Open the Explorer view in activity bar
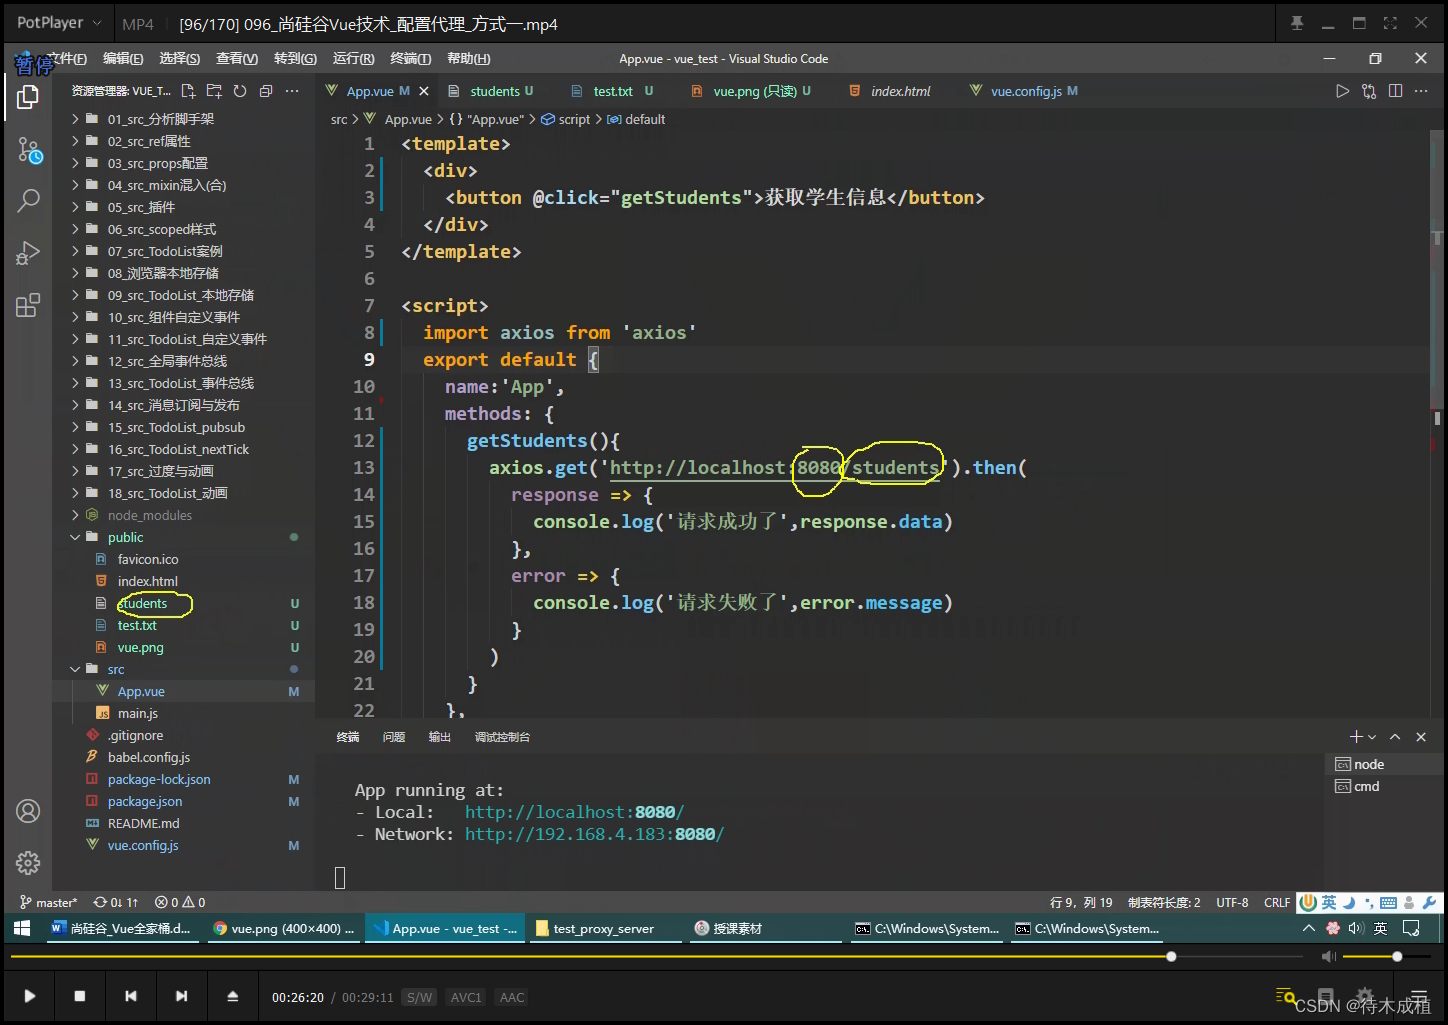The height and width of the screenshot is (1025, 1448). click(x=28, y=97)
